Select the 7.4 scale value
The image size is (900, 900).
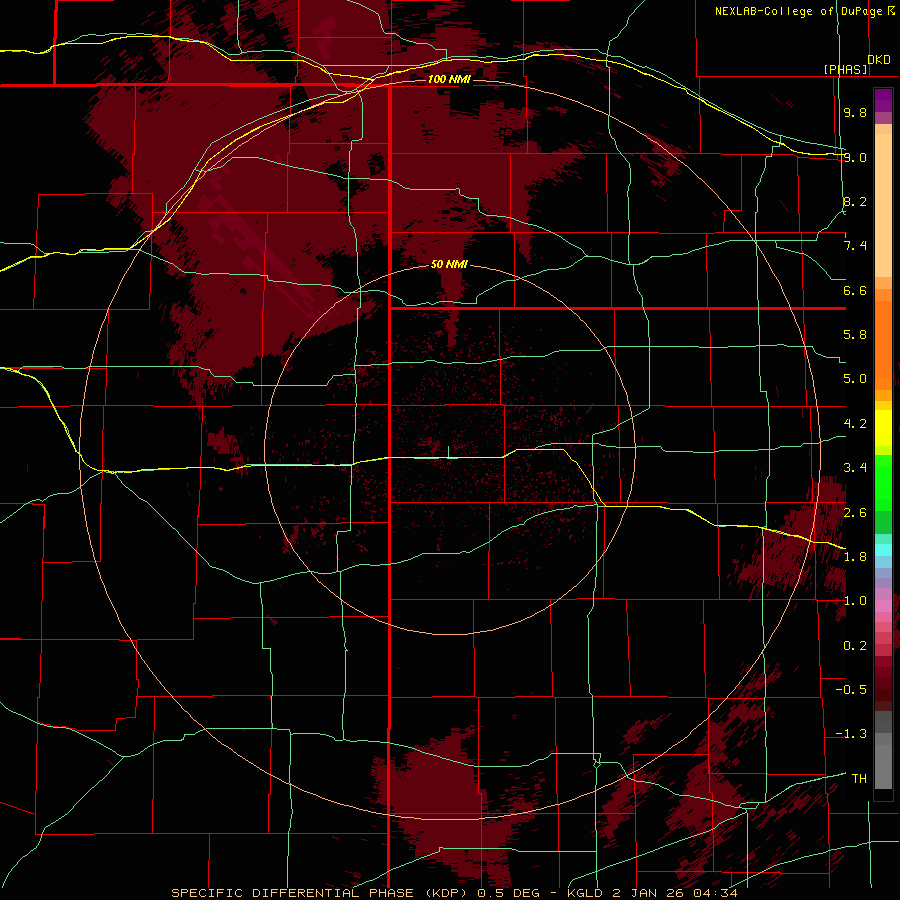point(855,246)
